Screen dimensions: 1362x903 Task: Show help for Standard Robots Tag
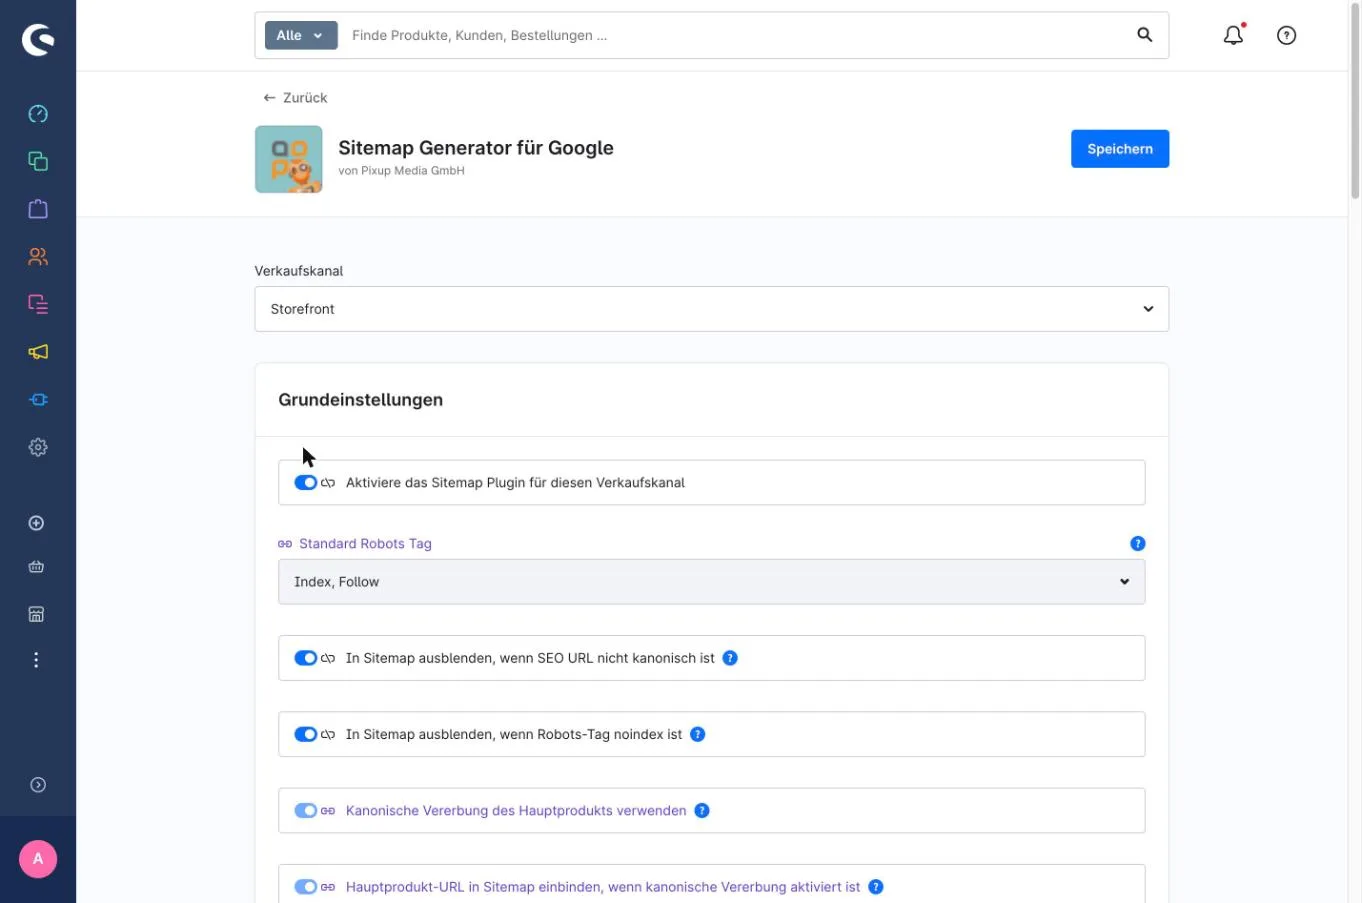1138,544
